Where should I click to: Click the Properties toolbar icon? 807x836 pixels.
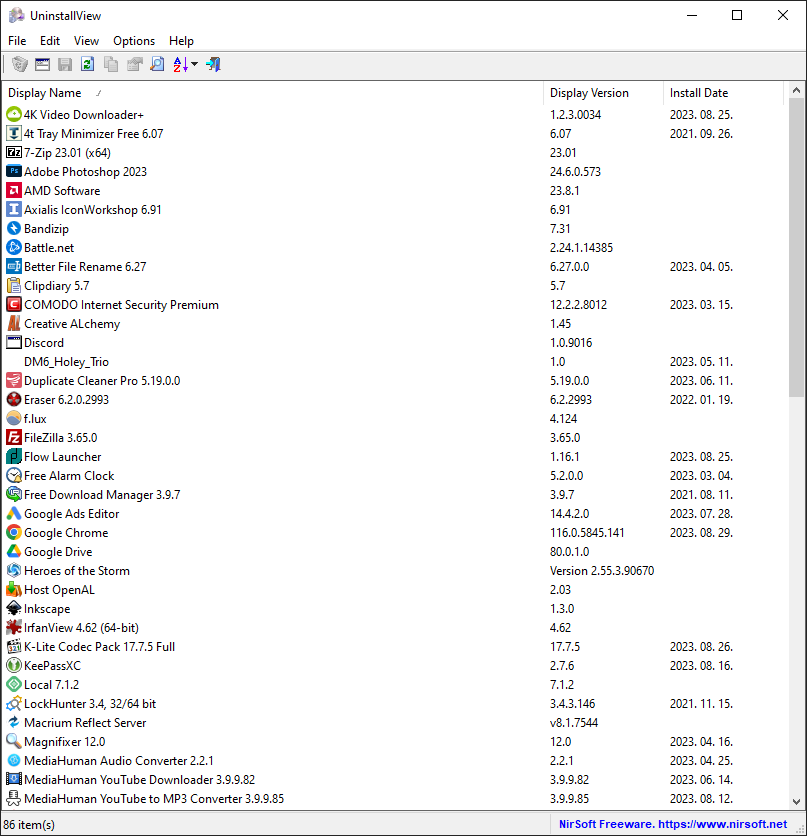[x=134, y=65]
